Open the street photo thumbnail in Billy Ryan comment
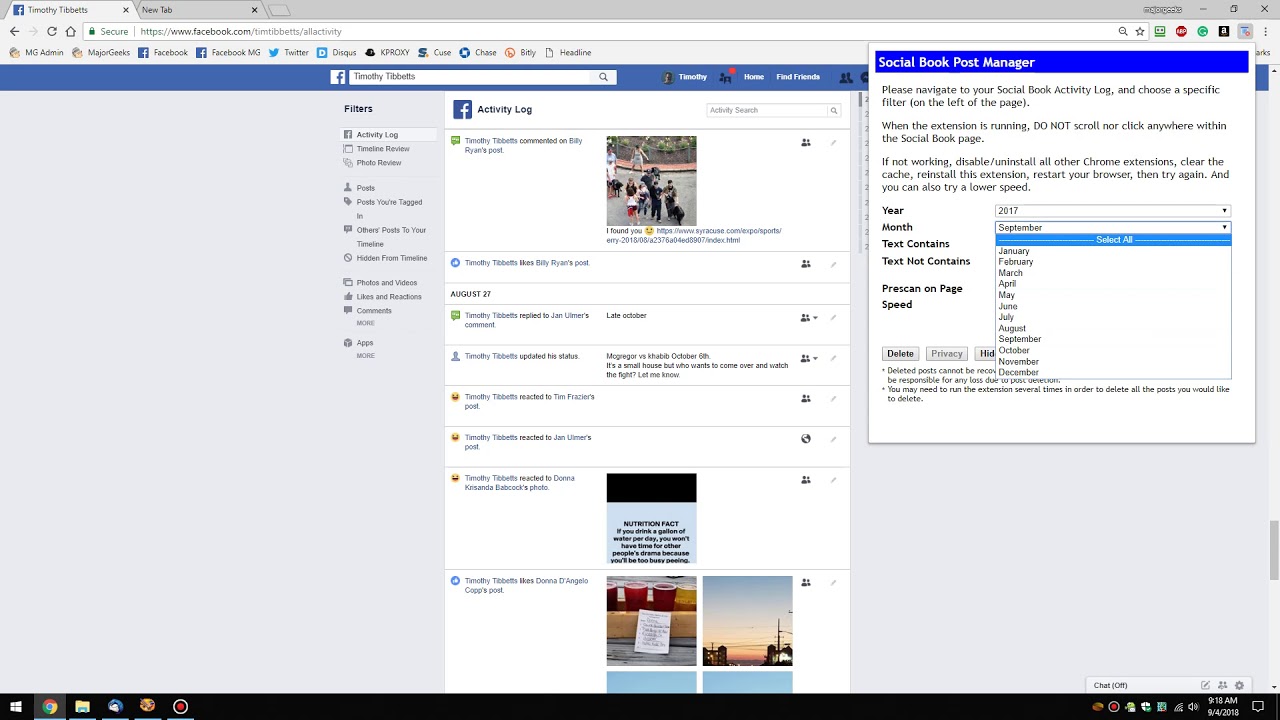The height and width of the screenshot is (720, 1280). click(x=651, y=181)
